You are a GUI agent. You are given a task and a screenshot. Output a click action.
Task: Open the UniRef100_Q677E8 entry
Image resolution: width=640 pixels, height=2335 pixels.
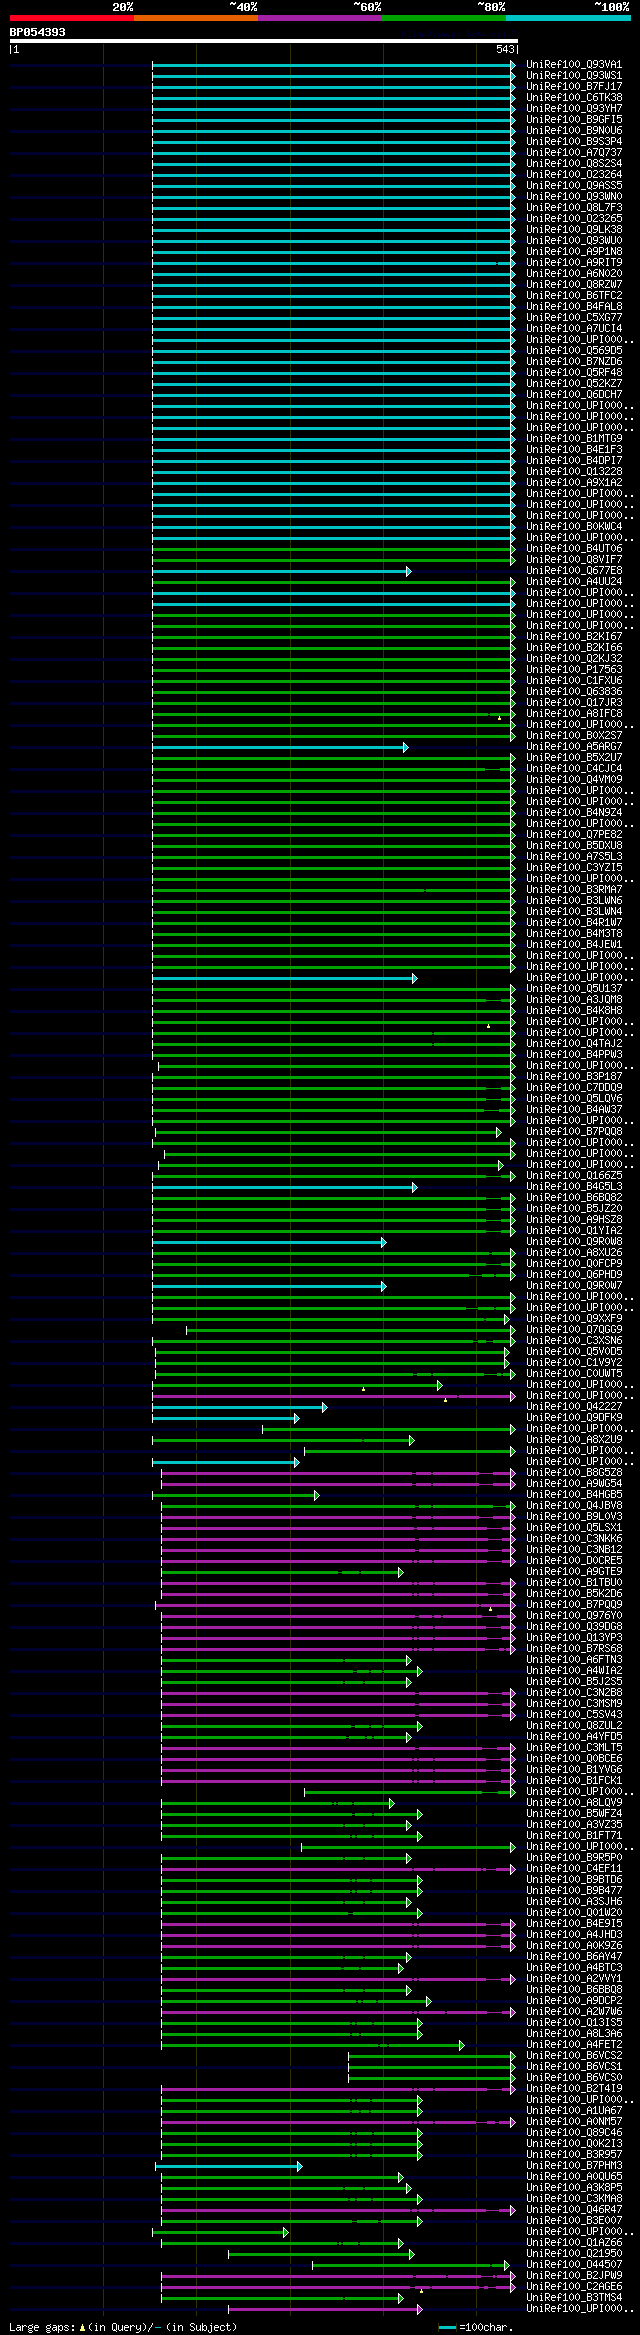click(x=574, y=570)
